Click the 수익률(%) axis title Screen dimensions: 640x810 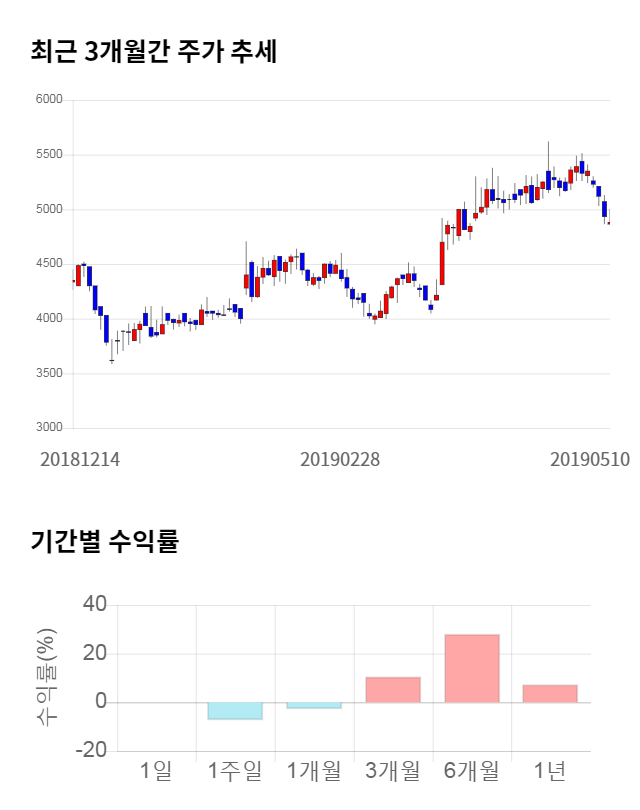click(x=46, y=677)
